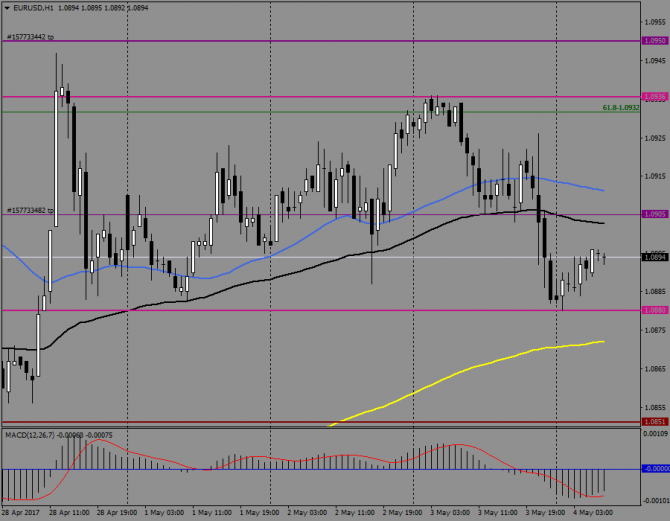670x521 pixels.
Task: Click the purple 1.0950 price tag
Action: pyautogui.click(x=655, y=41)
